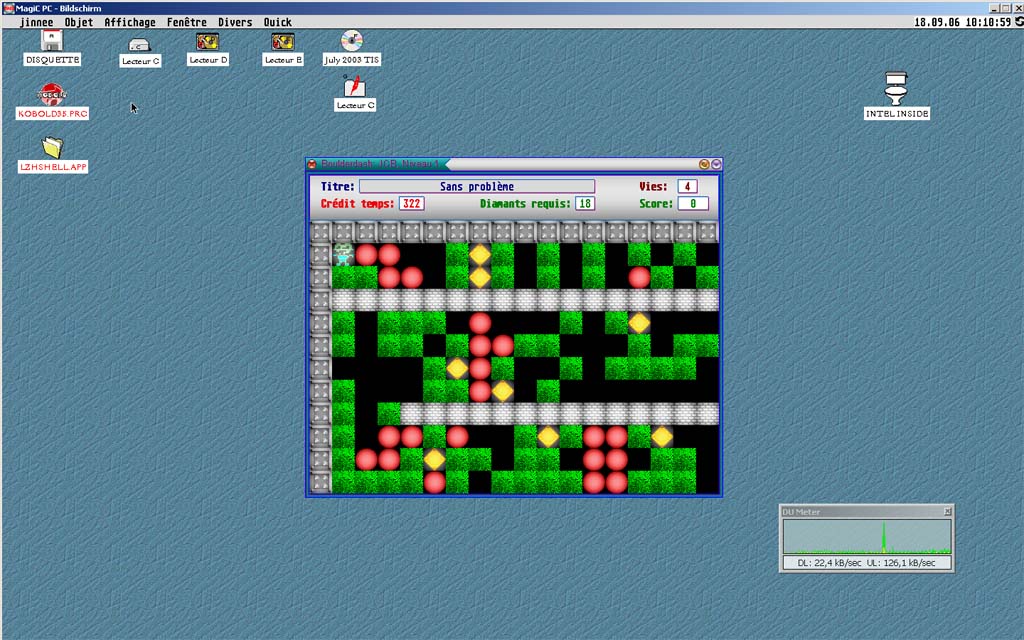The image size is (1024, 640).
Task: Click the date and time "18.09.06 10:10:59"
Action: (x=962, y=22)
